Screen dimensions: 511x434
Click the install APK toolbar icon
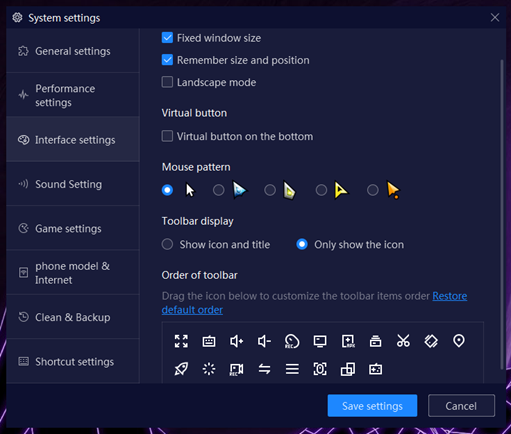click(348, 341)
